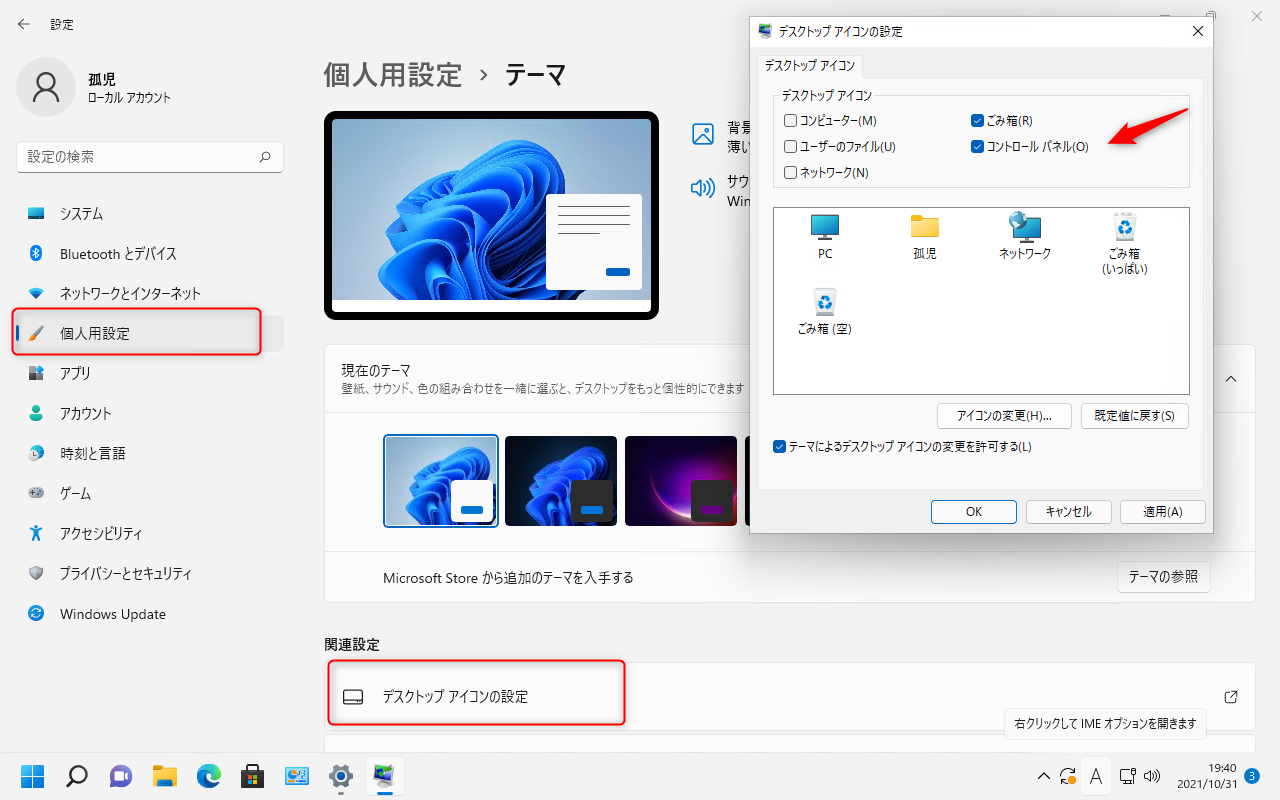Open taskbar Search
Viewport: 1280px width, 800px height.
[x=77, y=776]
